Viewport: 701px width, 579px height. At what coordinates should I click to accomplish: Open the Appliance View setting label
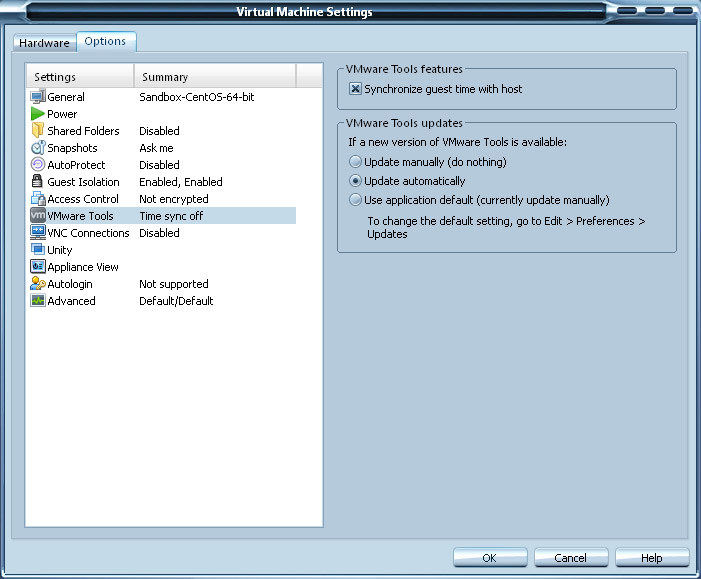83,267
